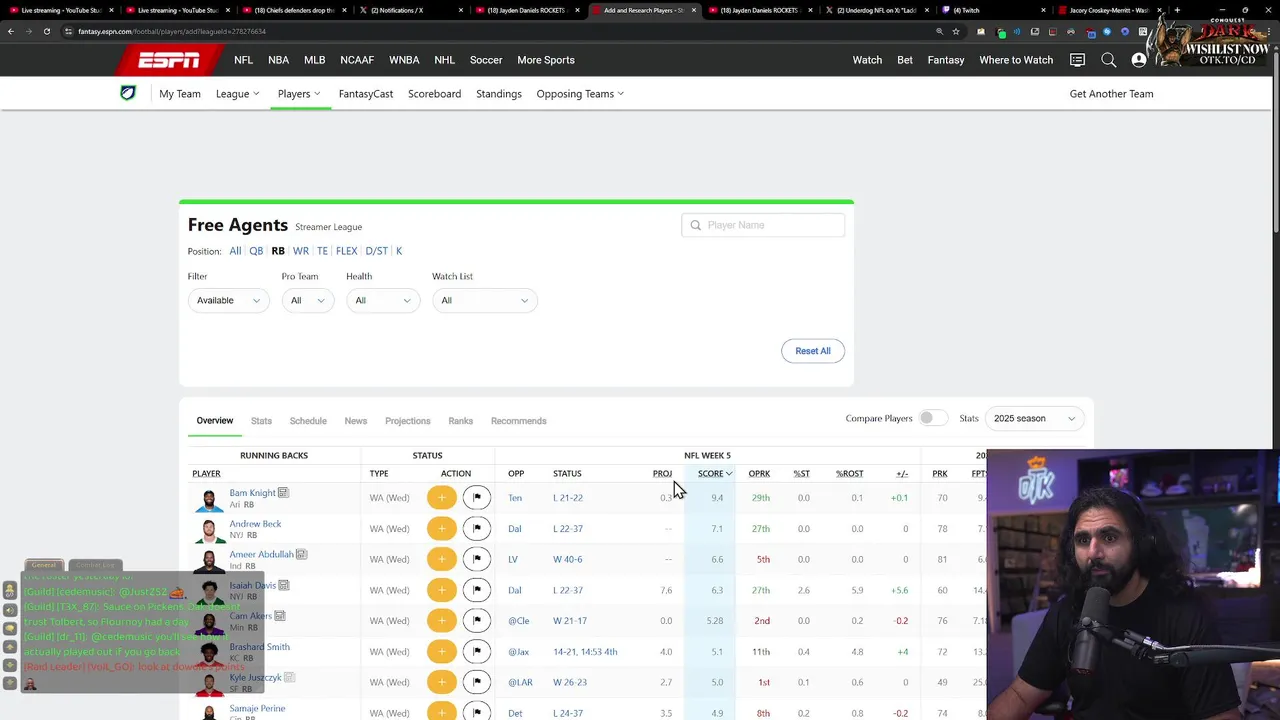Switch to the Projections tab
This screenshot has width=1280, height=720.
point(408,421)
